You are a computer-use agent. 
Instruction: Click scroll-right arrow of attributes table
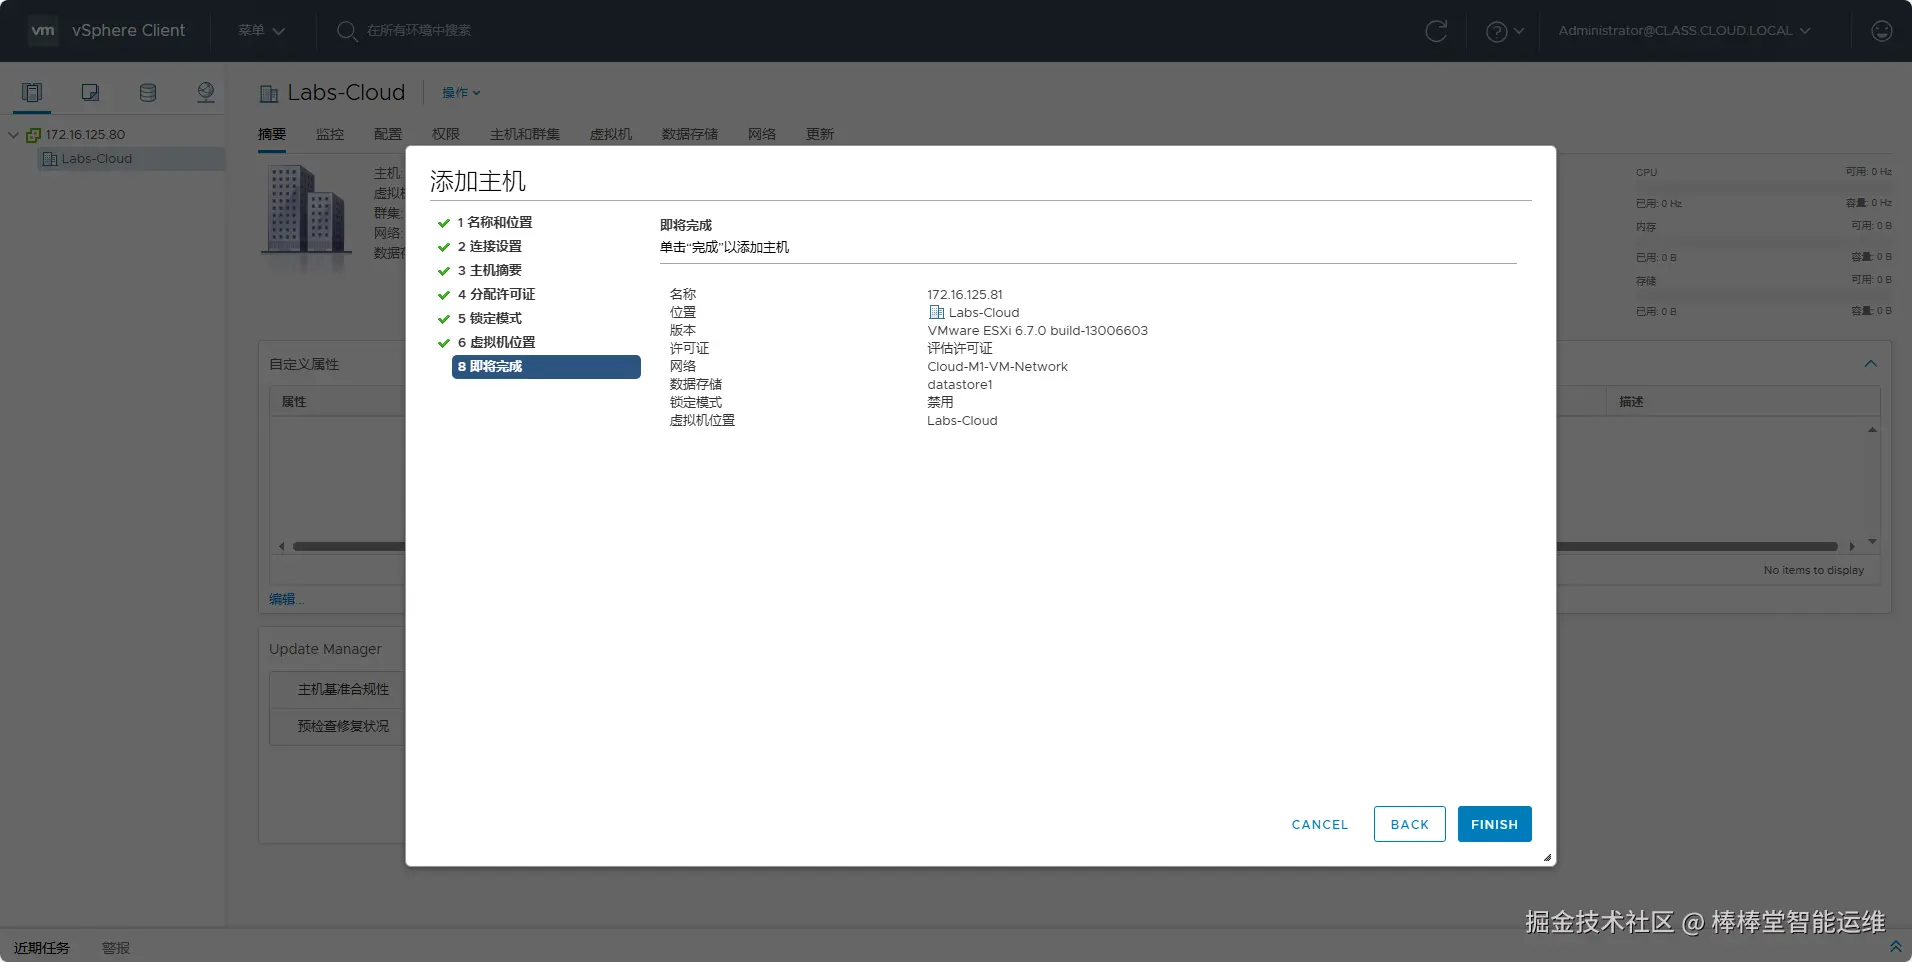pyautogui.click(x=1852, y=546)
